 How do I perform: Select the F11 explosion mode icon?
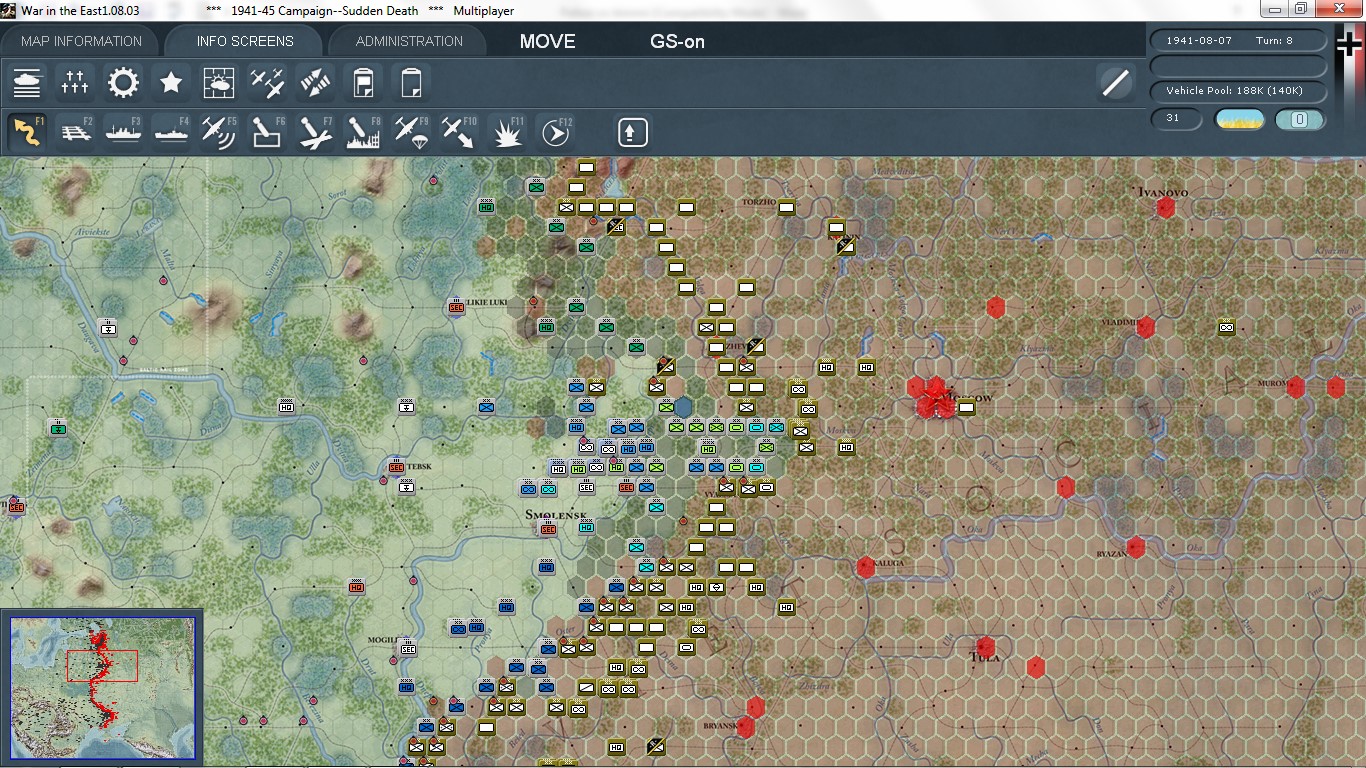pyautogui.click(x=507, y=132)
